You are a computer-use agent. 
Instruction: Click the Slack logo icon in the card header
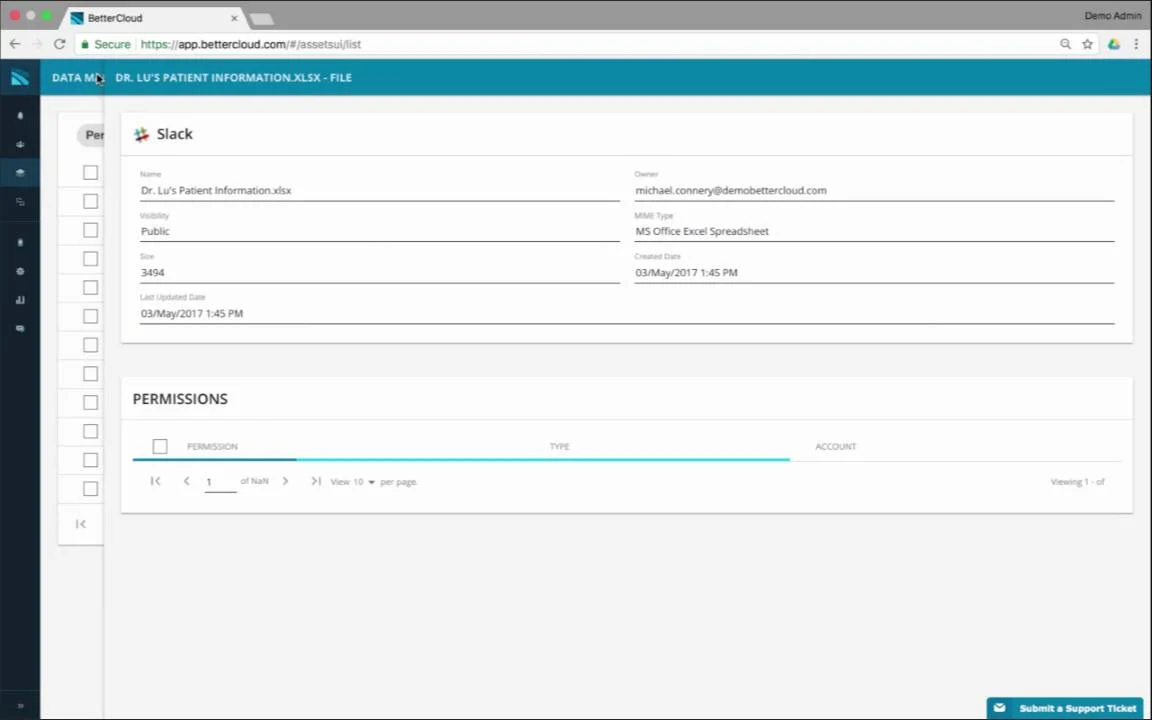point(141,134)
